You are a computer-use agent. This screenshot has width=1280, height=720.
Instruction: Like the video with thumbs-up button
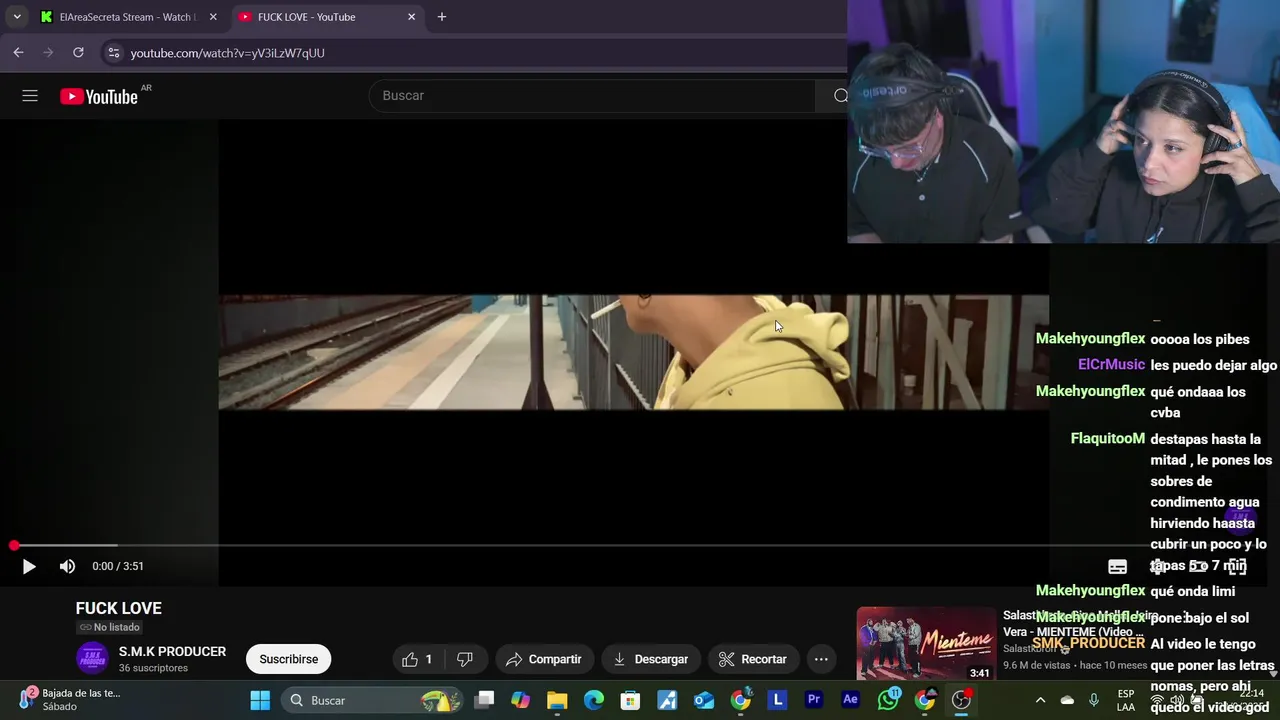click(x=417, y=659)
